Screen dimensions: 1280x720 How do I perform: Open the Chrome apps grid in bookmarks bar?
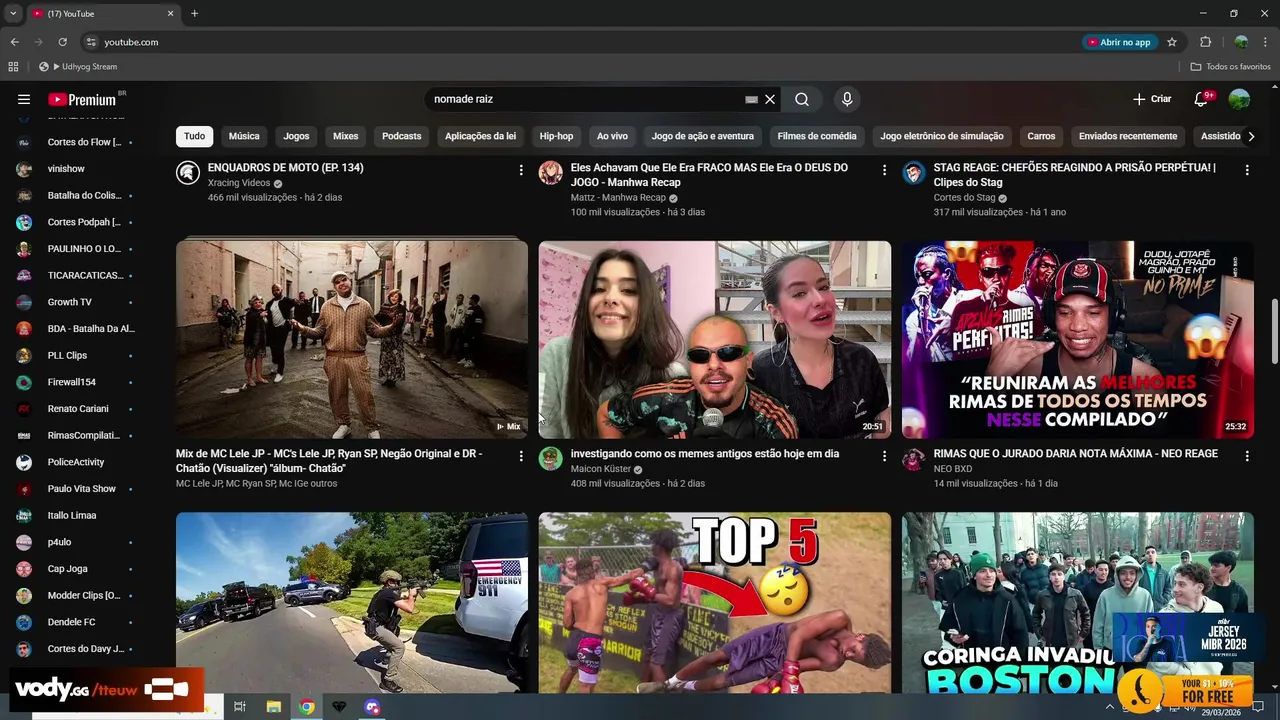pyautogui.click(x=13, y=66)
